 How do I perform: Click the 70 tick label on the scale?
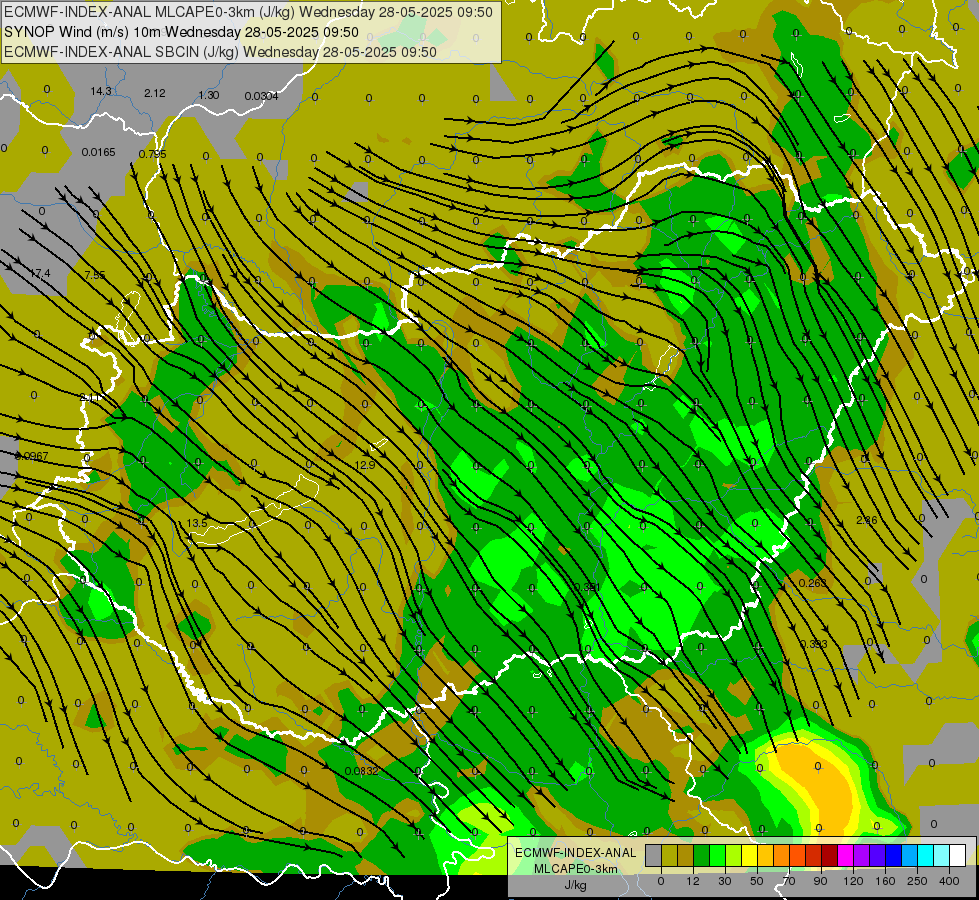[789, 881]
